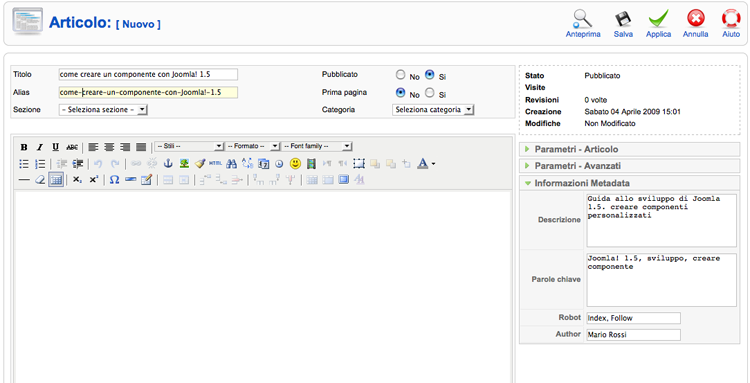Click the Titolo input field
This screenshot has height=383, width=750.
point(148,74)
